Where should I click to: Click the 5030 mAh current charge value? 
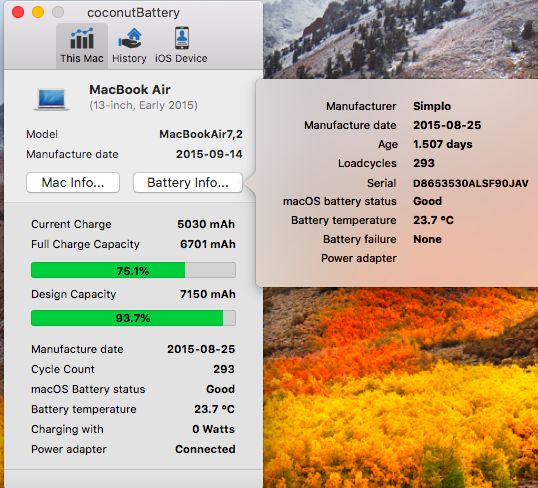(x=206, y=224)
